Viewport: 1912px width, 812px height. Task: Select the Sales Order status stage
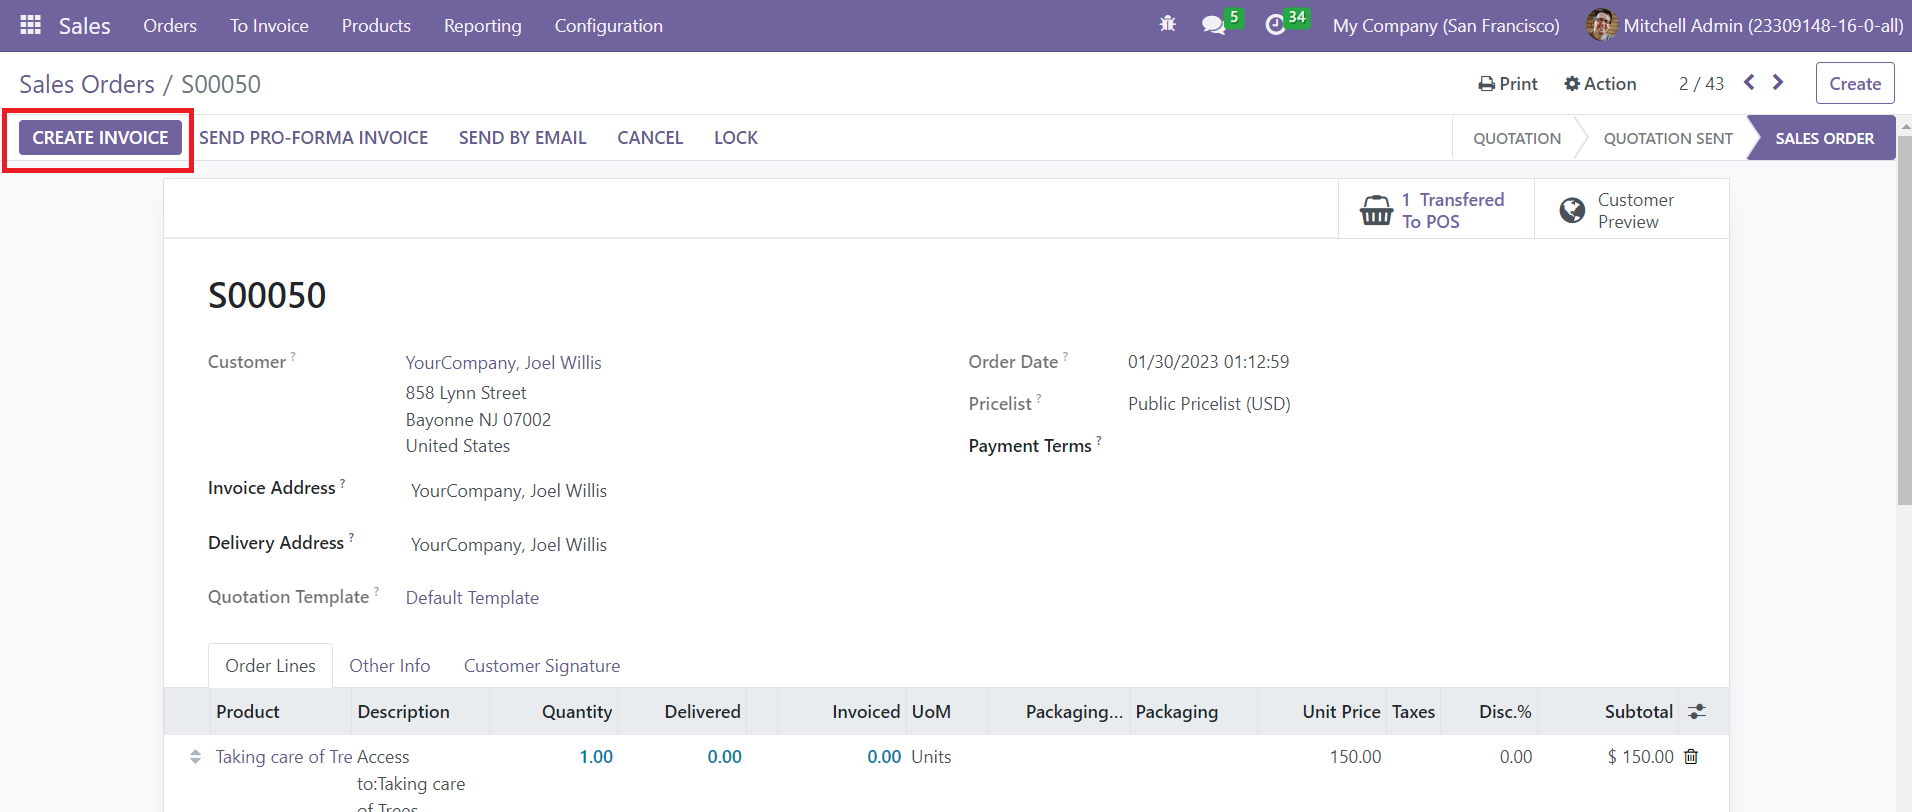coord(1824,138)
